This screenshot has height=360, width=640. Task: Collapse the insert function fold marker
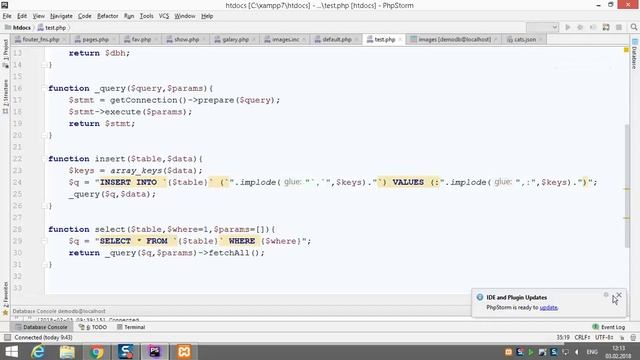[x=43, y=159]
